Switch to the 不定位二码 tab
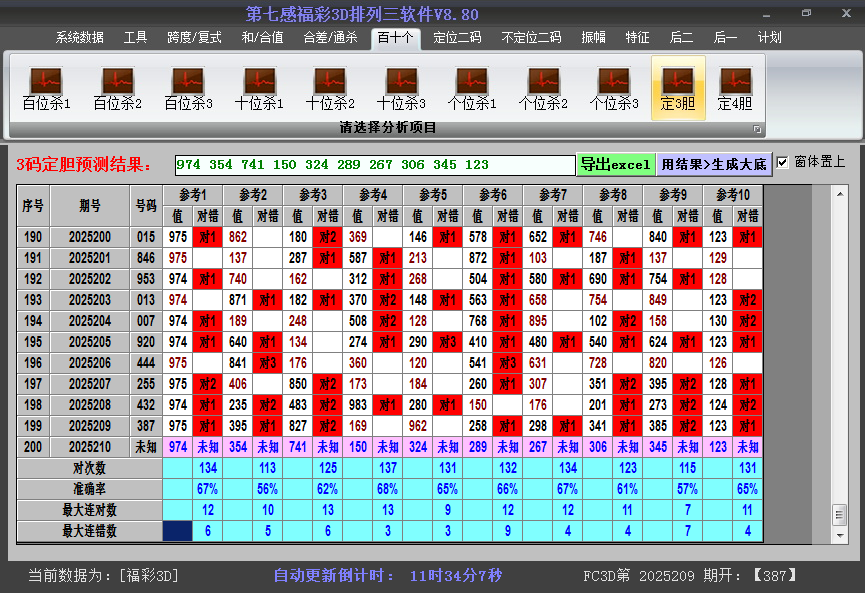This screenshot has width=865, height=593. coord(531,38)
